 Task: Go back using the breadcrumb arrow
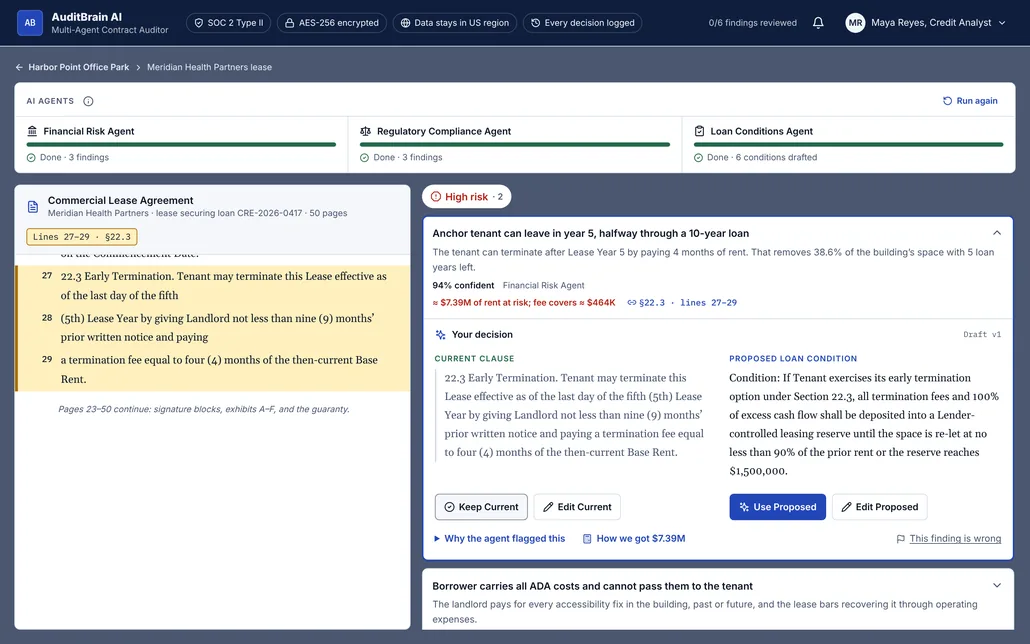tap(19, 67)
